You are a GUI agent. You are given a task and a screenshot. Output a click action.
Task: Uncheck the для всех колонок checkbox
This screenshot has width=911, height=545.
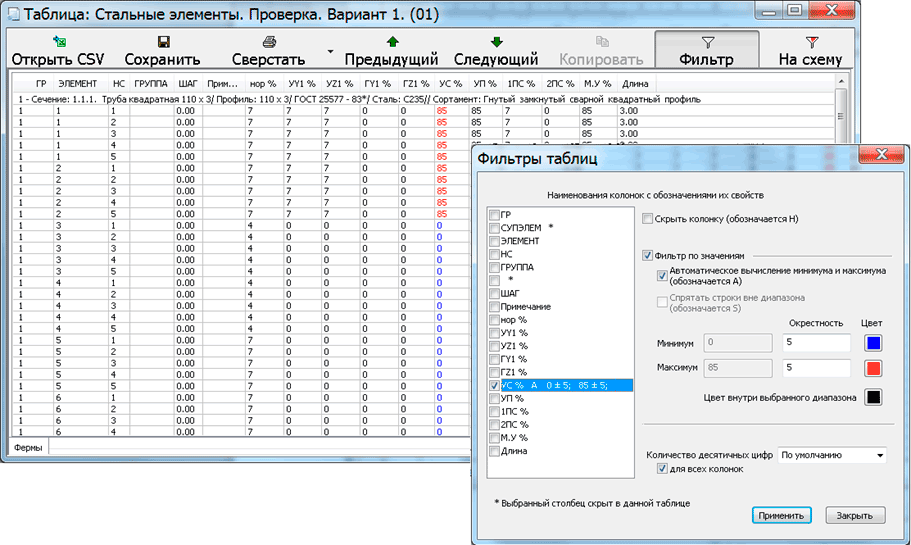[x=662, y=469]
